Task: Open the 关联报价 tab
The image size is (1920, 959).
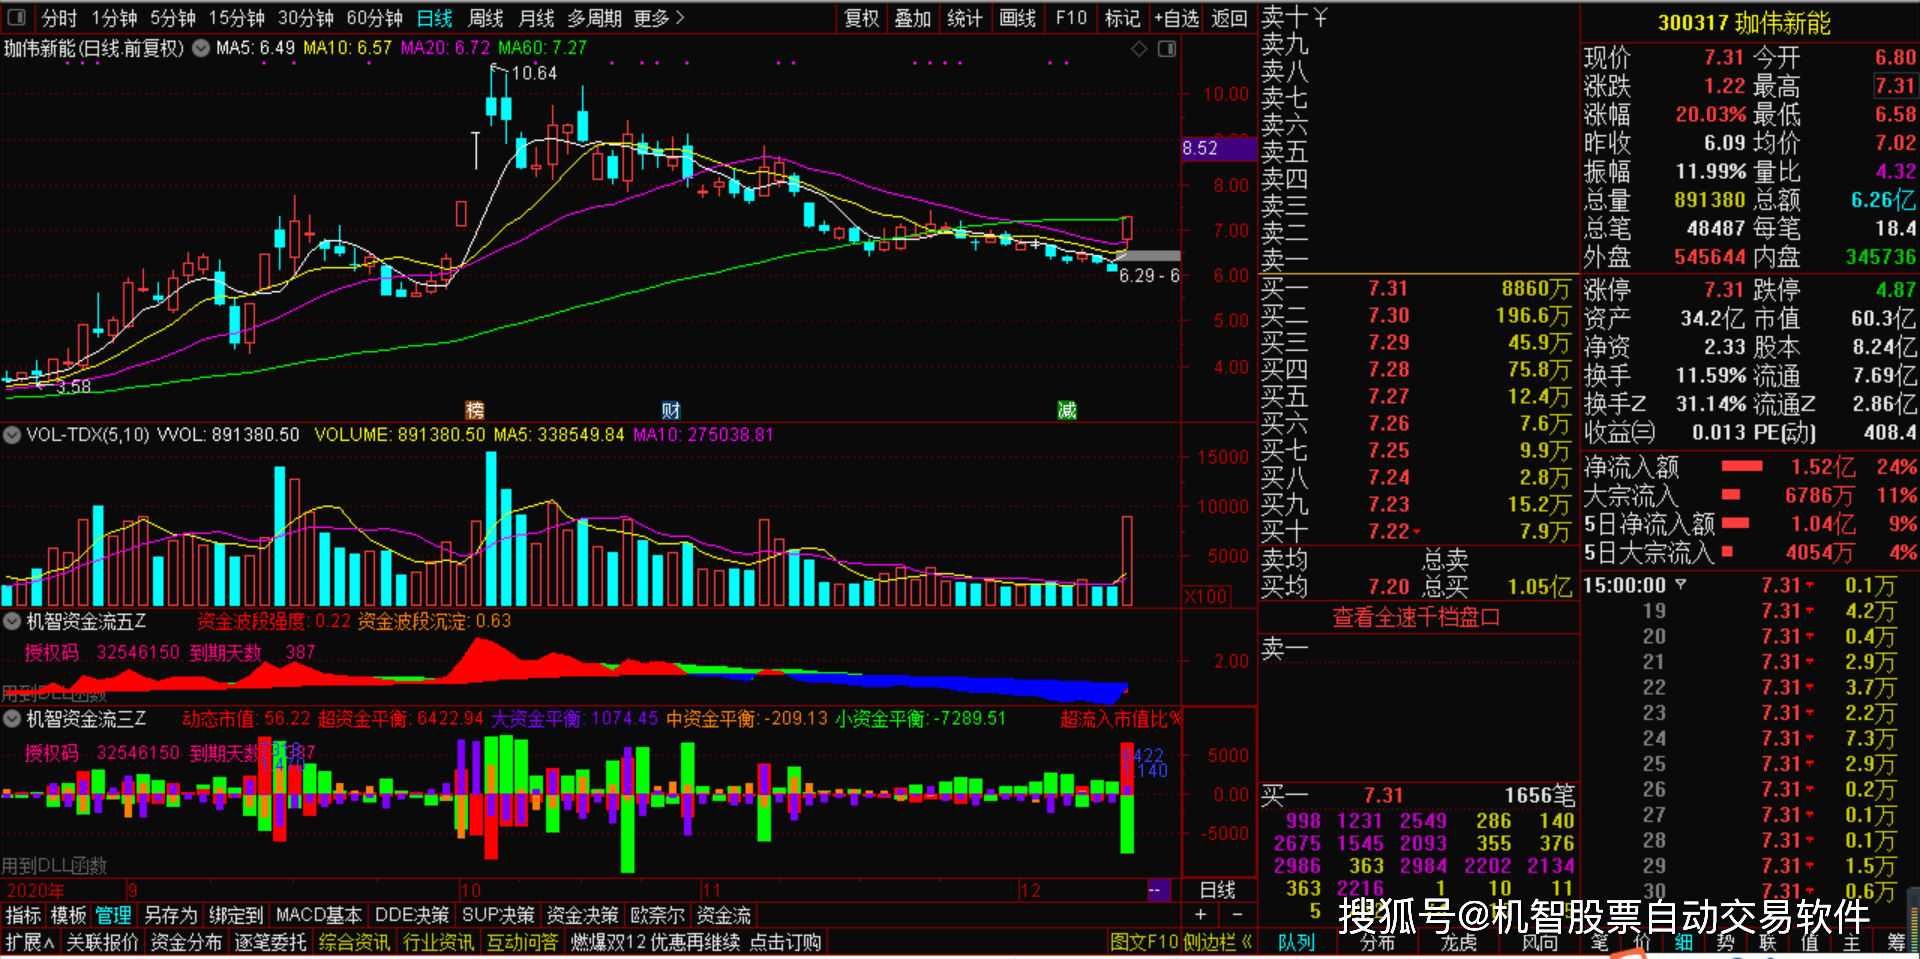Action: tap(102, 942)
